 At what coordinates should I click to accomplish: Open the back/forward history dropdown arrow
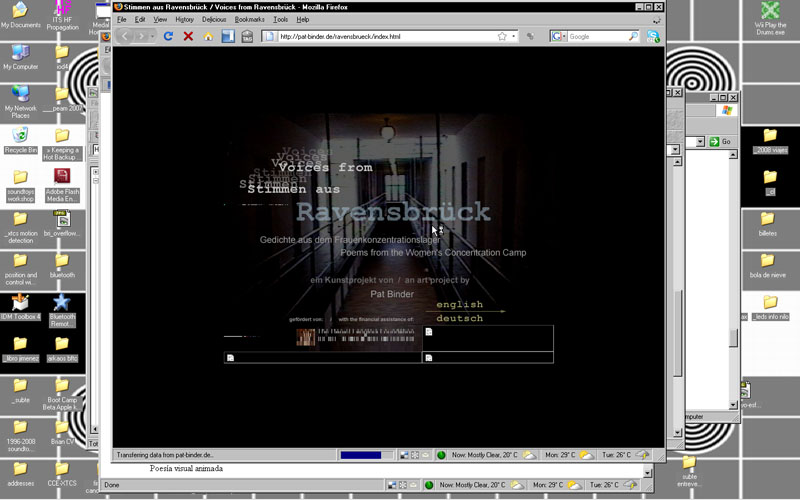pyautogui.click(x=150, y=36)
